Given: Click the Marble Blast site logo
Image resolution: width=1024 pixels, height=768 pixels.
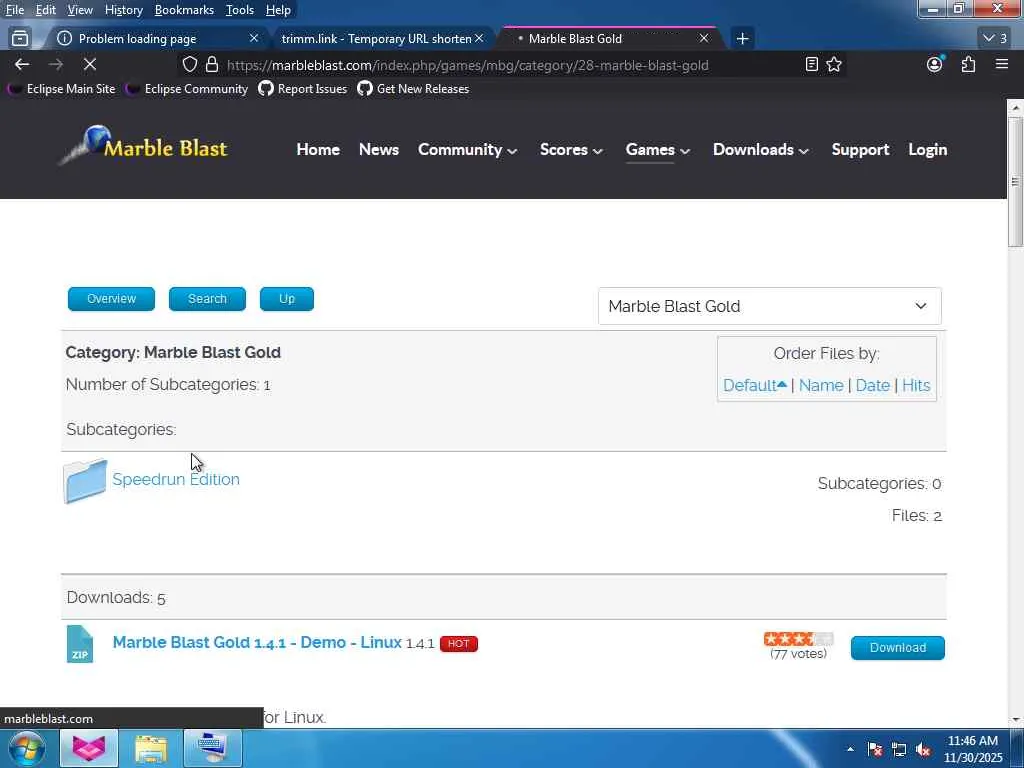Looking at the screenshot, I should [x=144, y=146].
